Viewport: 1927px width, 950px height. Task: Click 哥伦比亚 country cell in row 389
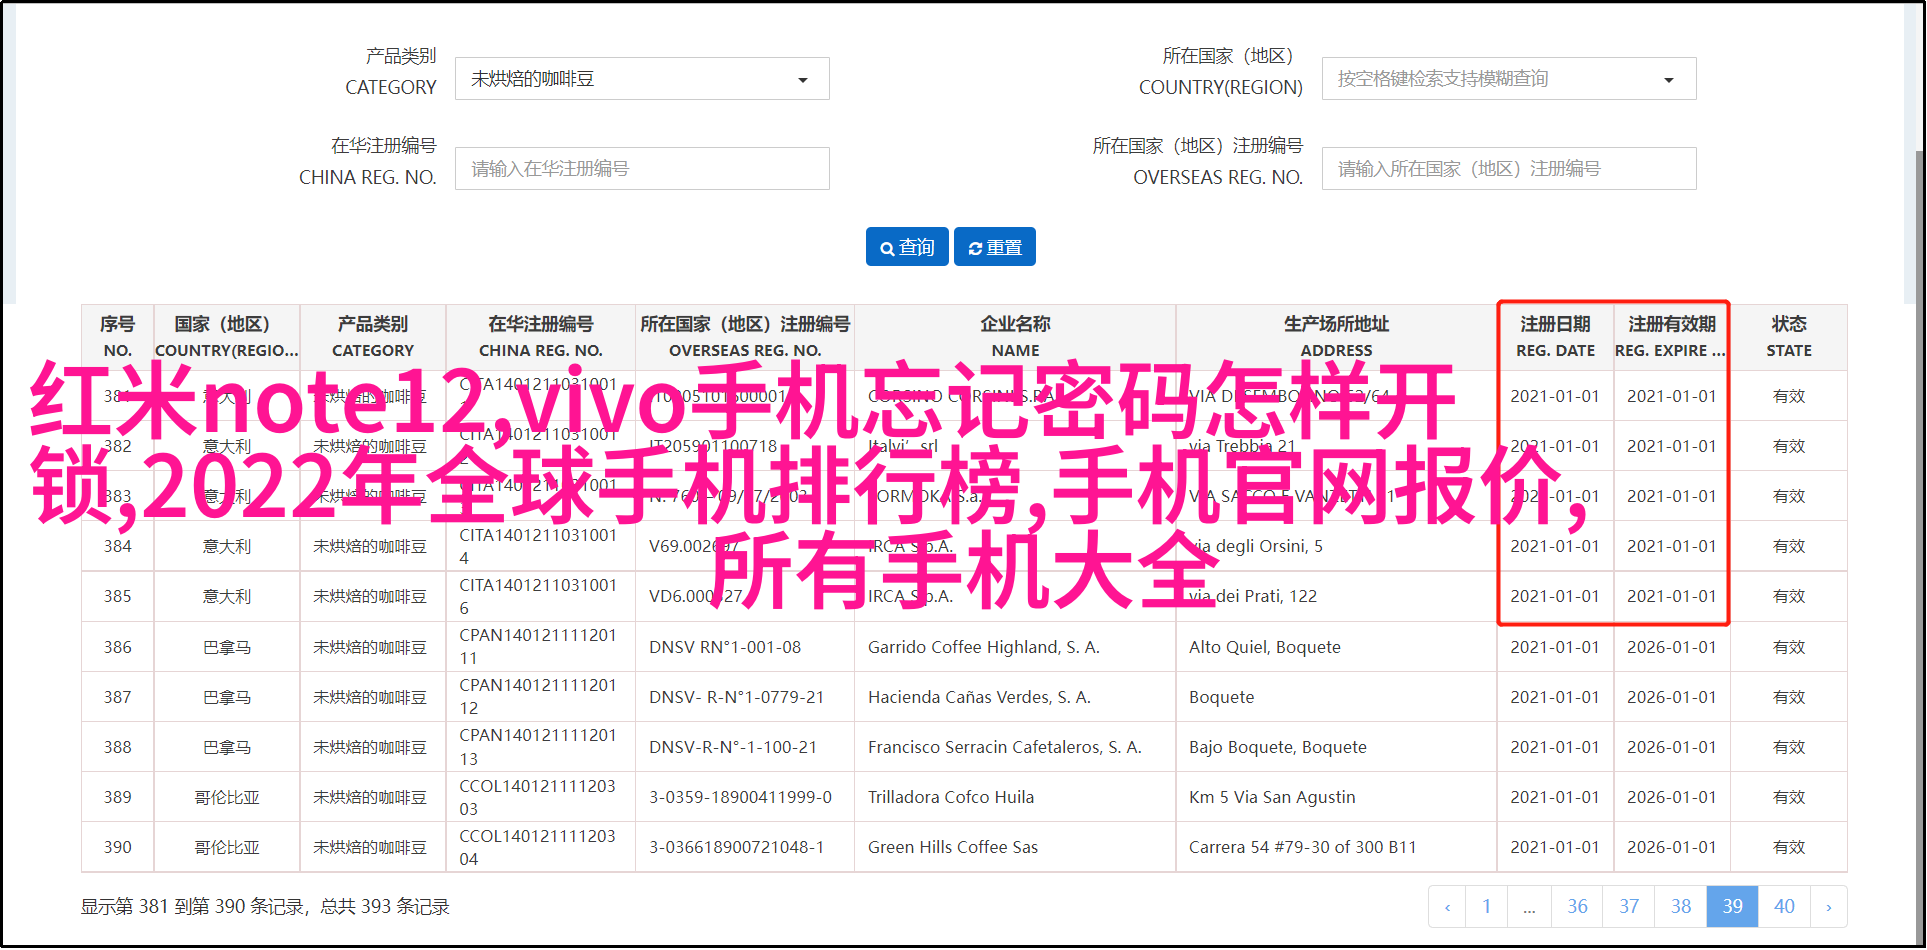tap(227, 797)
